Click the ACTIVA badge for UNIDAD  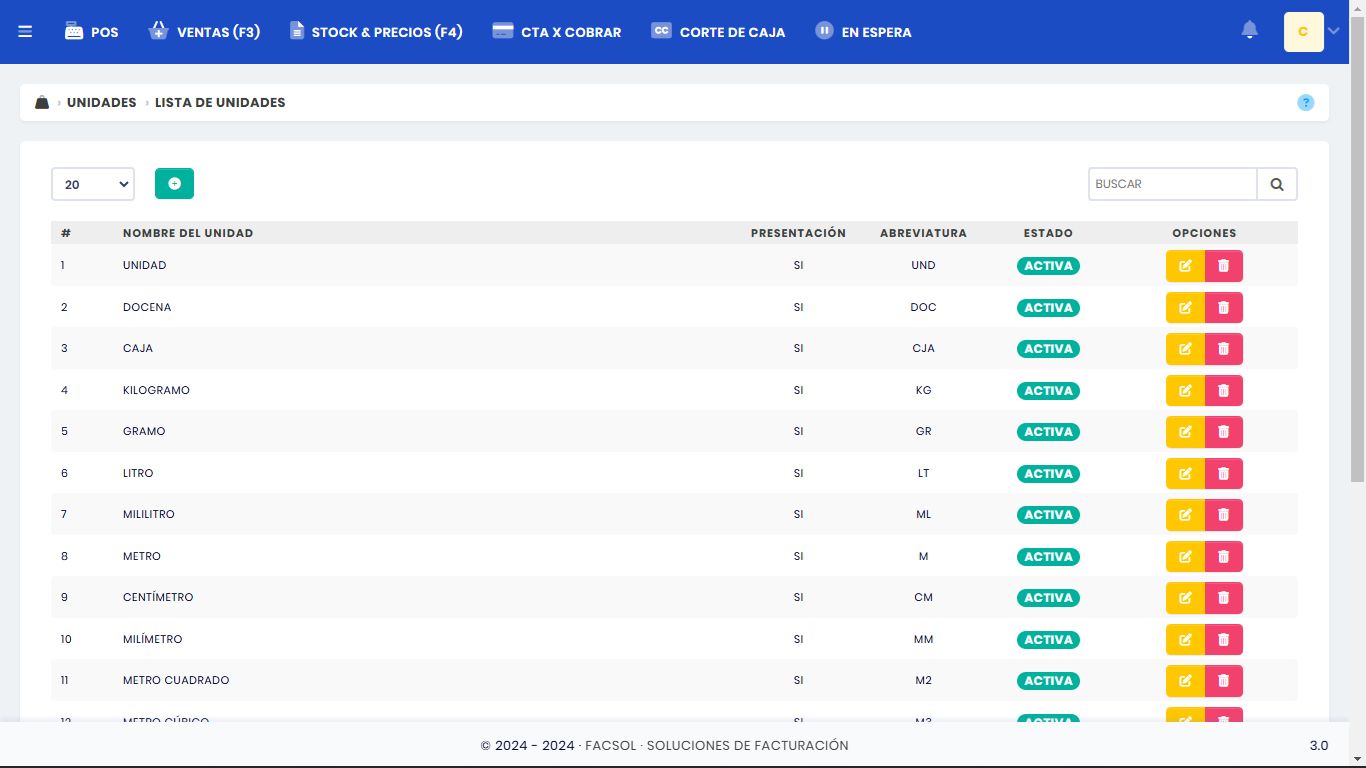click(1048, 266)
